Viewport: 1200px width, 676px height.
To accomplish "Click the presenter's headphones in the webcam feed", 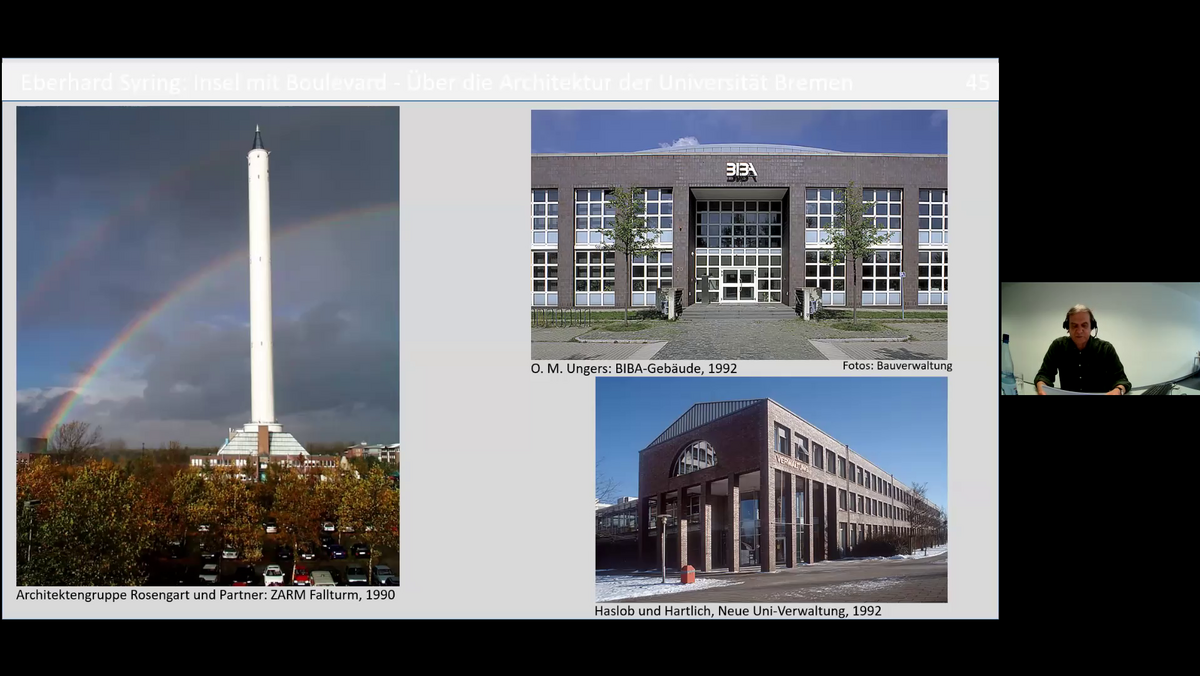I will 1078,318.
